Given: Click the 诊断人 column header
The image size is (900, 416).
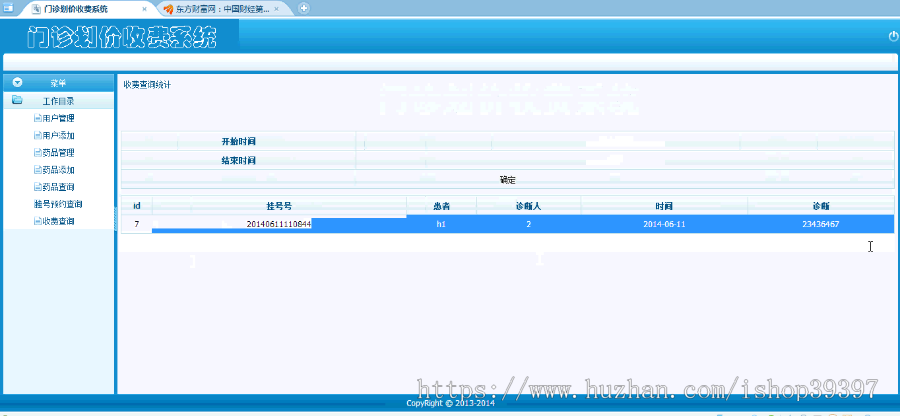Looking at the screenshot, I should point(529,206).
